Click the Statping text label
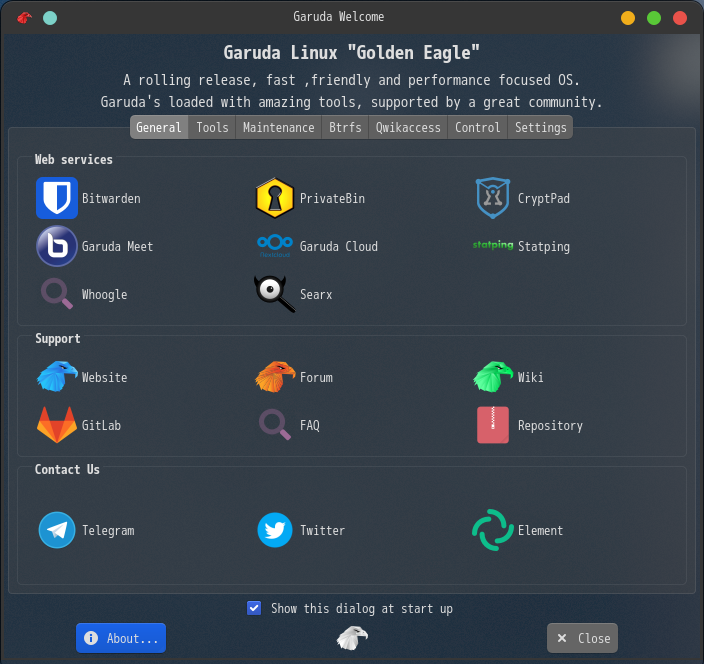This screenshot has width=704, height=664. click(x=544, y=247)
